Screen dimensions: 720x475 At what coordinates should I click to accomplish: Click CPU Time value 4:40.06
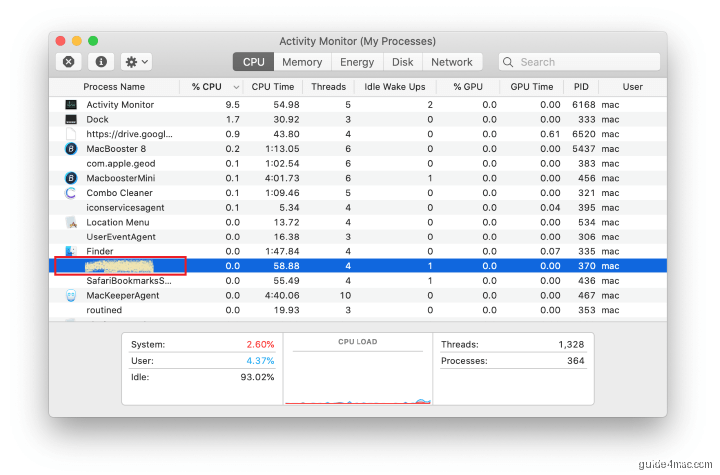(282, 295)
